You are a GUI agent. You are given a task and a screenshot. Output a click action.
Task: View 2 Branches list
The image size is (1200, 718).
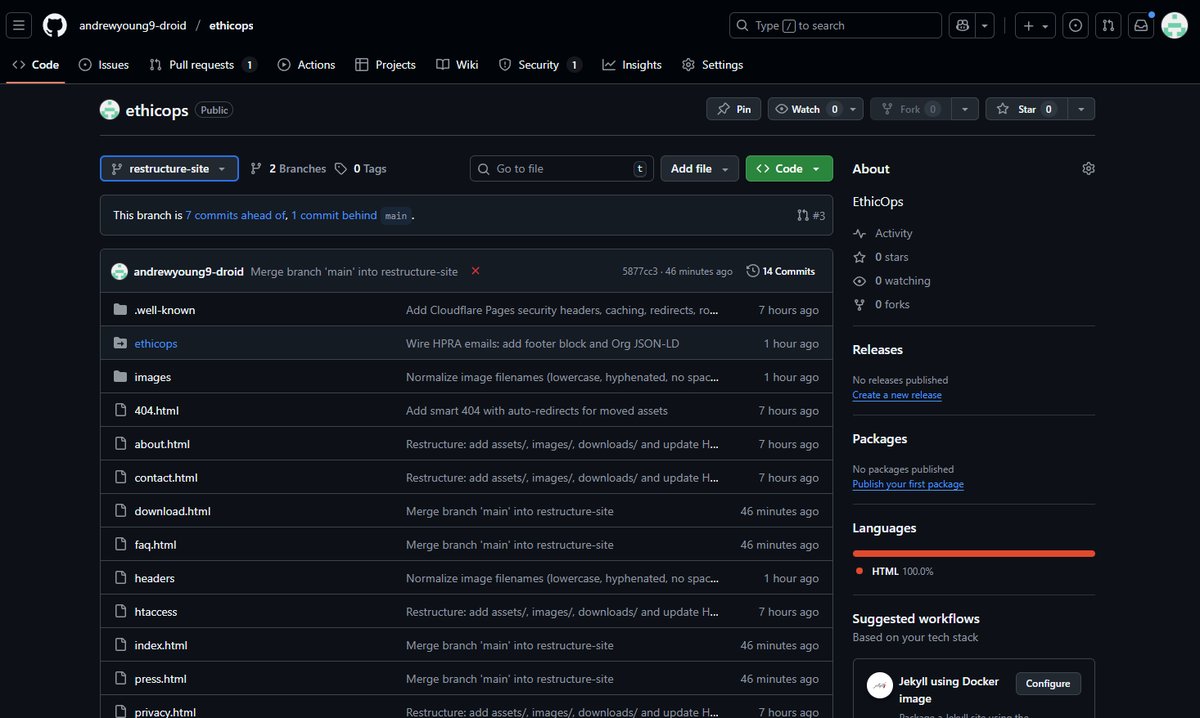pos(288,169)
